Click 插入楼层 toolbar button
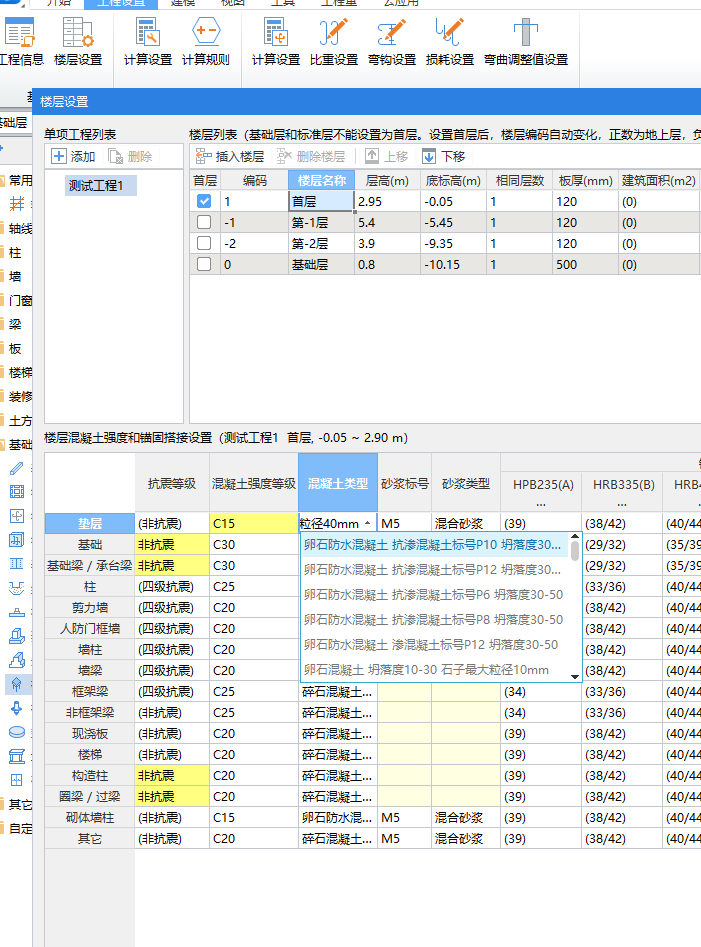The height and width of the screenshot is (947, 701). point(230,156)
